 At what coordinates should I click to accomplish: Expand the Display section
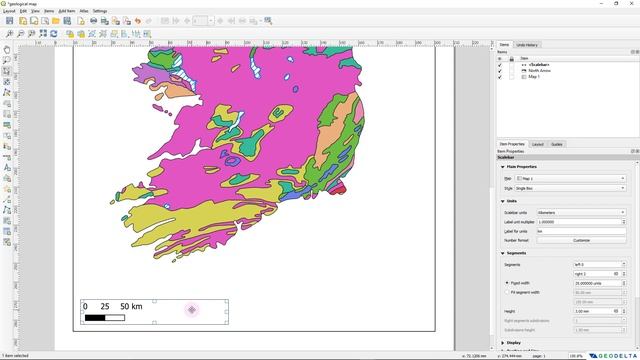tap(503, 343)
